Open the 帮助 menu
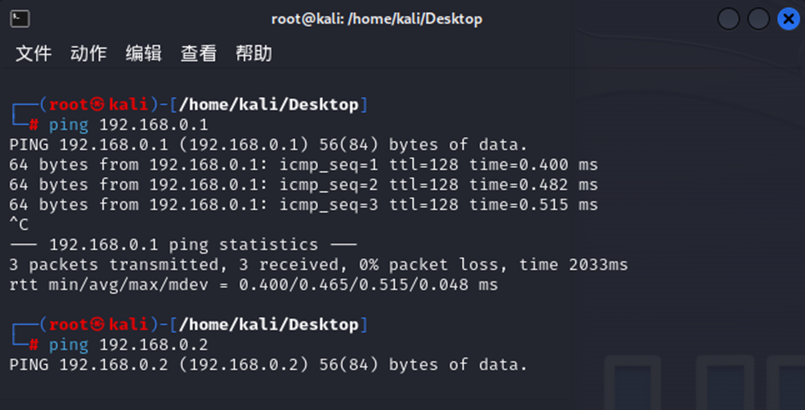 [253, 54]
